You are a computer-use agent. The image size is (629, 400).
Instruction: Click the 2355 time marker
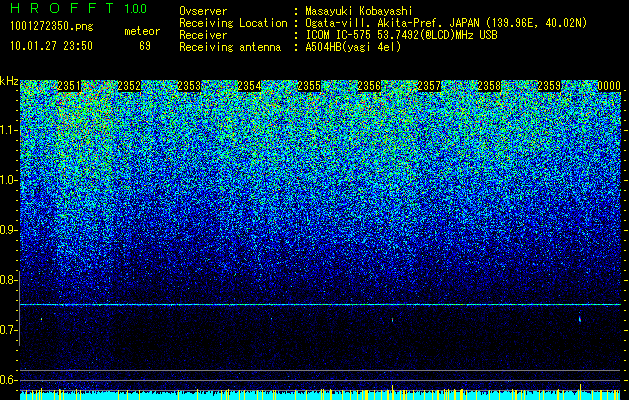309,86
